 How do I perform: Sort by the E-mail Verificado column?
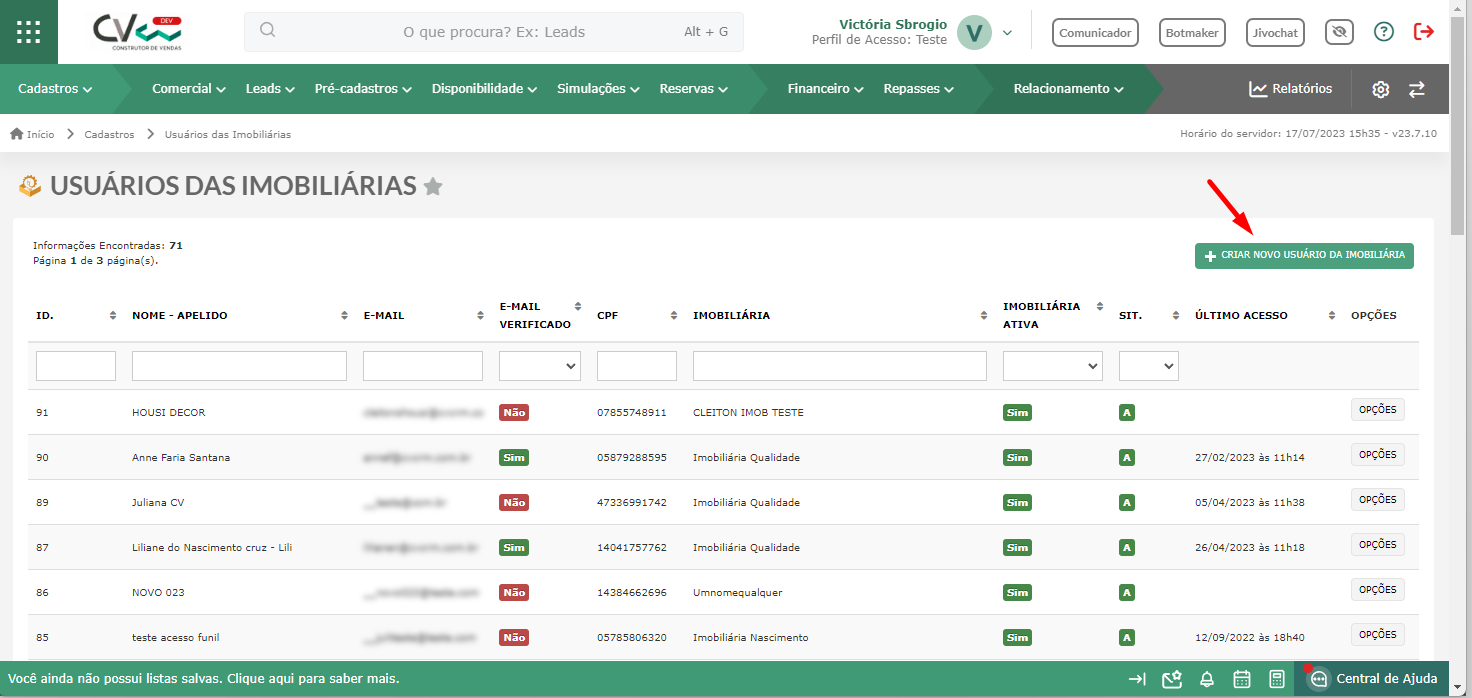click(577, 307)
